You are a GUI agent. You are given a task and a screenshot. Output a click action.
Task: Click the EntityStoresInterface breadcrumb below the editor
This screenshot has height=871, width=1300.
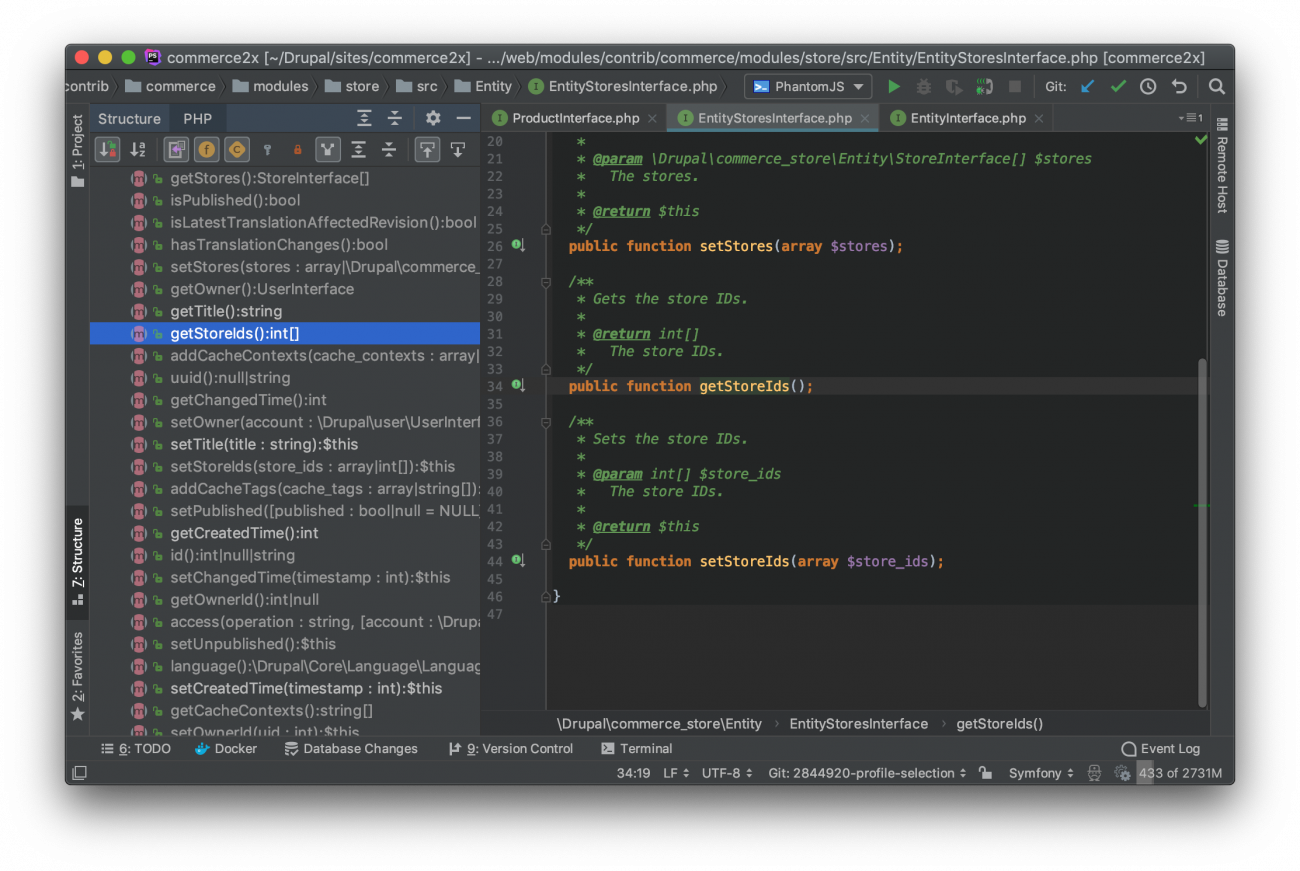[x=858, y=723]
